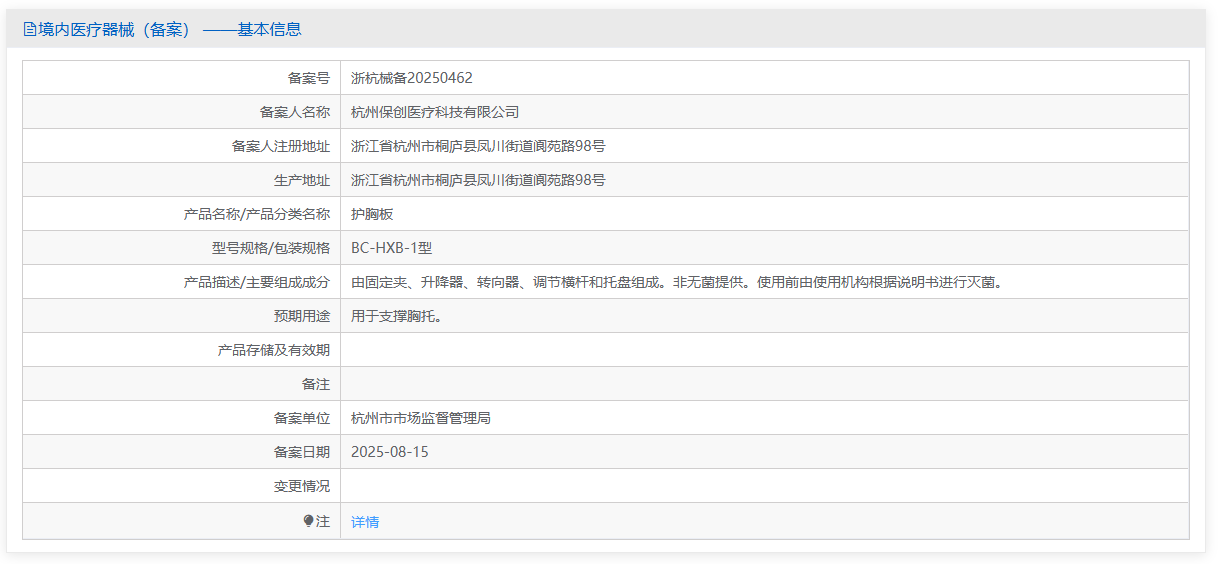Click the lightbulb icon next to 注
This screenshot has width=1219, height=564.
click(x=308, y=521)
